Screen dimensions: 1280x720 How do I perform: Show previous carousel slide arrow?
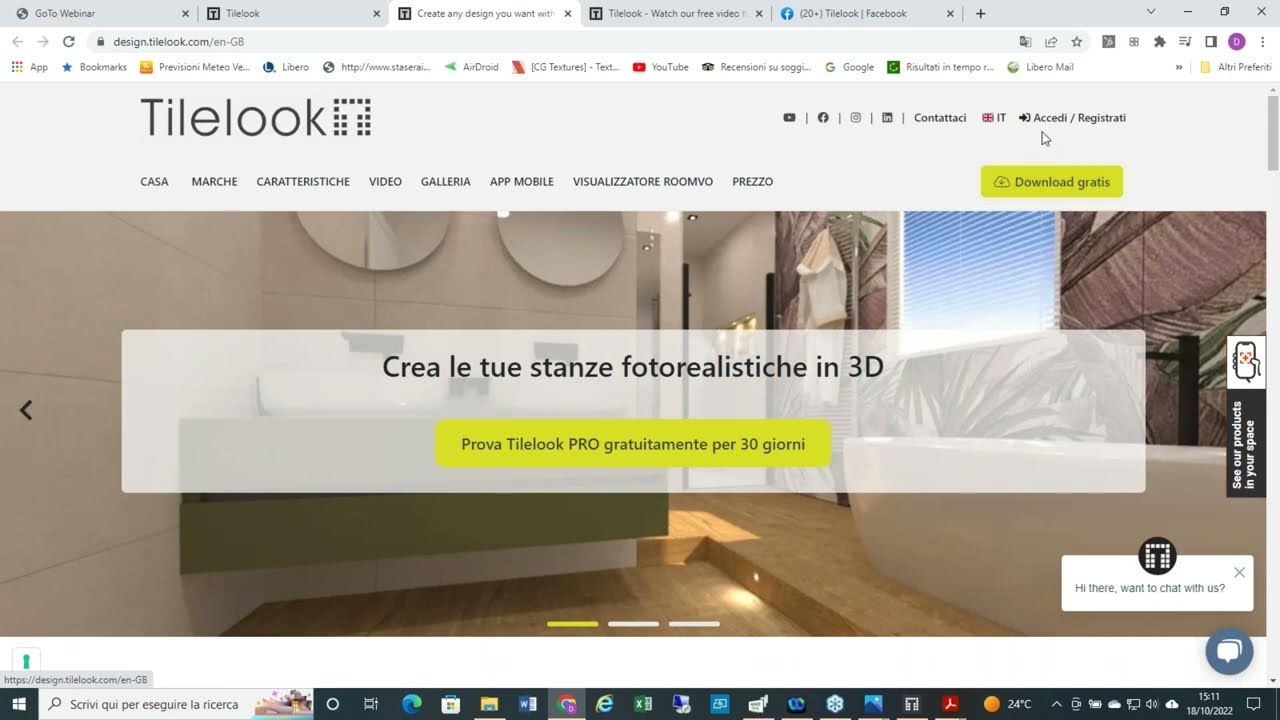click(x=26, y=410)
